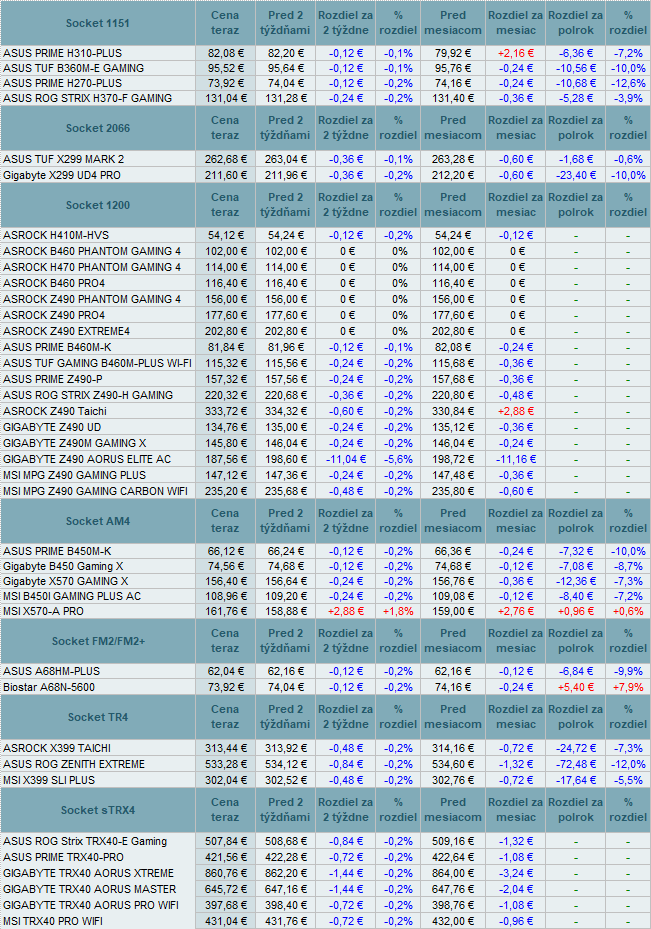Viewport: 651px width, 929px height.
Task: Select ASROCK B460 PHANTOM GAMING 4
Action: 92,251
